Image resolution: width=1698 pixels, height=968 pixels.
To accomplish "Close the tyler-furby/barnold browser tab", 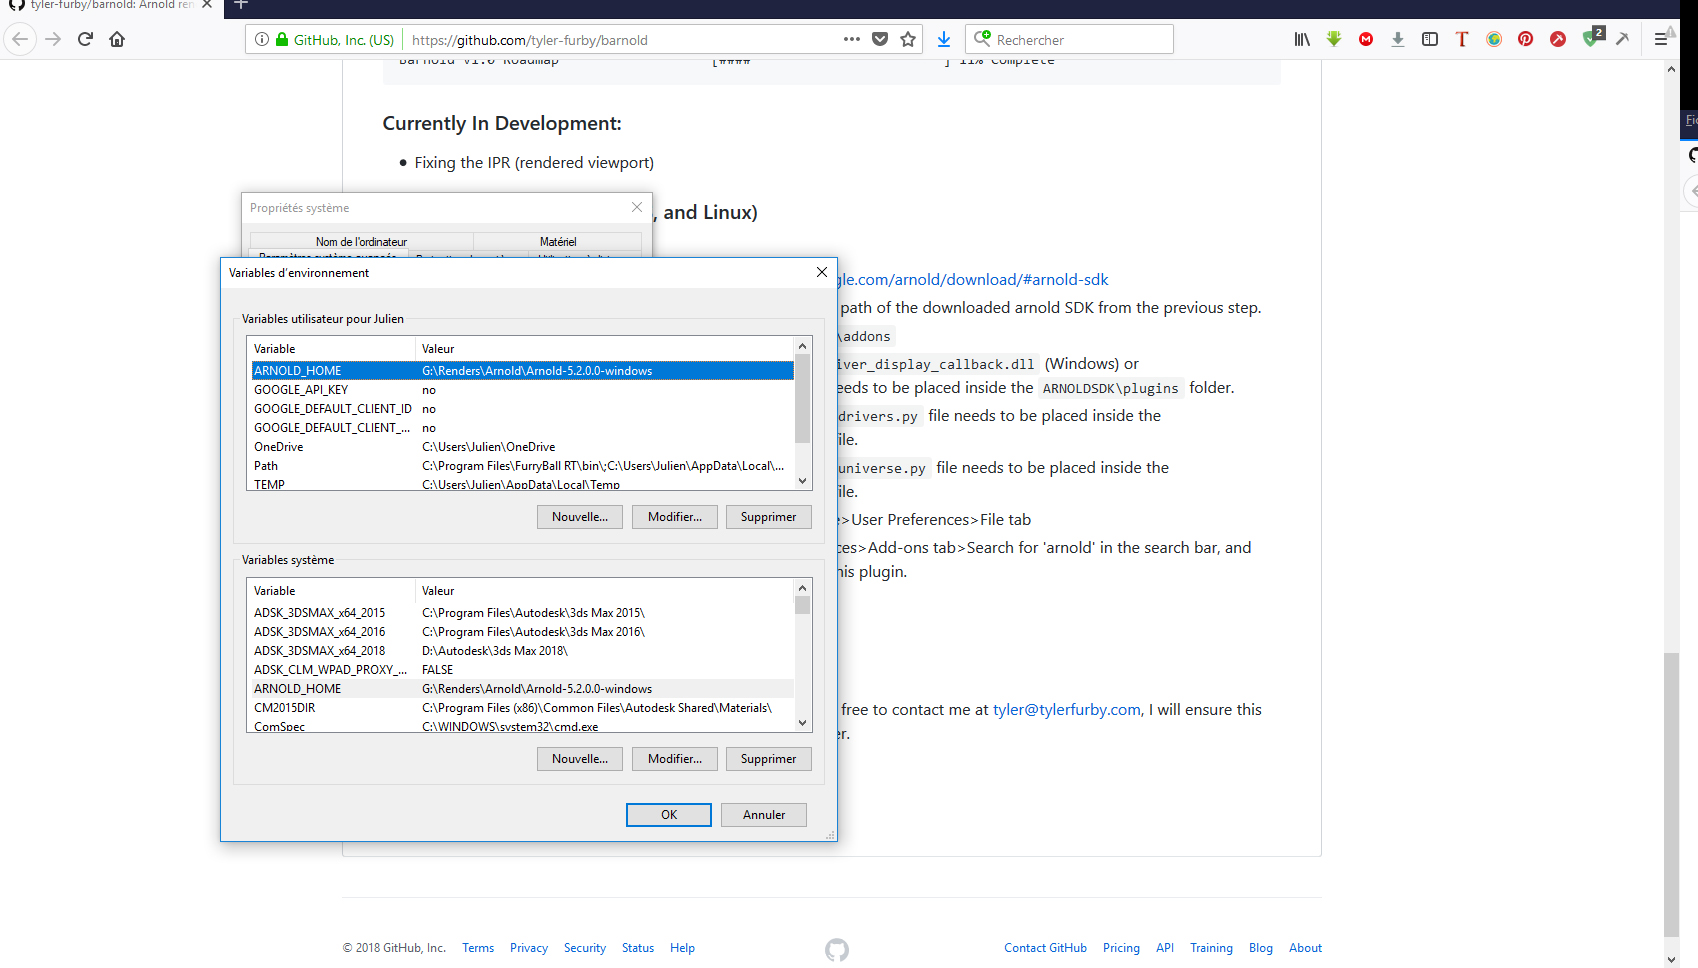I will 207,5.
